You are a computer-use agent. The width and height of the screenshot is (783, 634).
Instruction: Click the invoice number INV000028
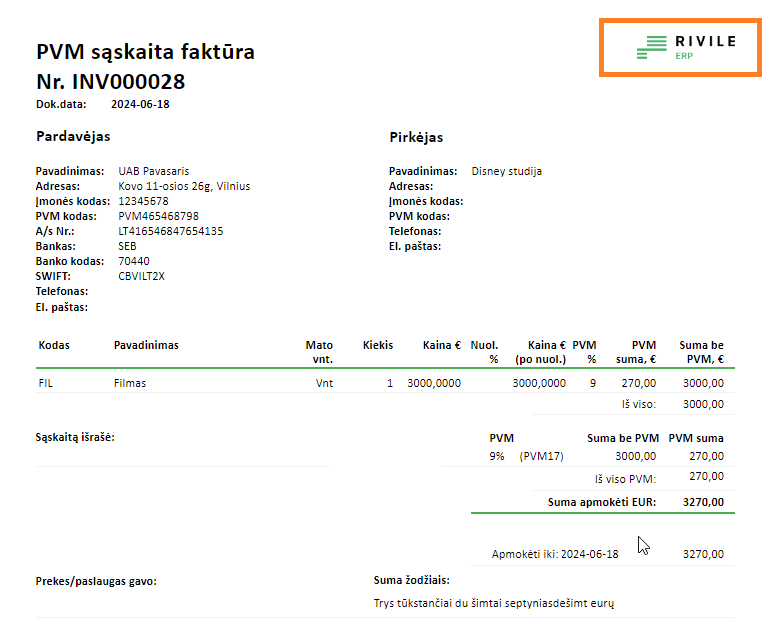point(110,82)
